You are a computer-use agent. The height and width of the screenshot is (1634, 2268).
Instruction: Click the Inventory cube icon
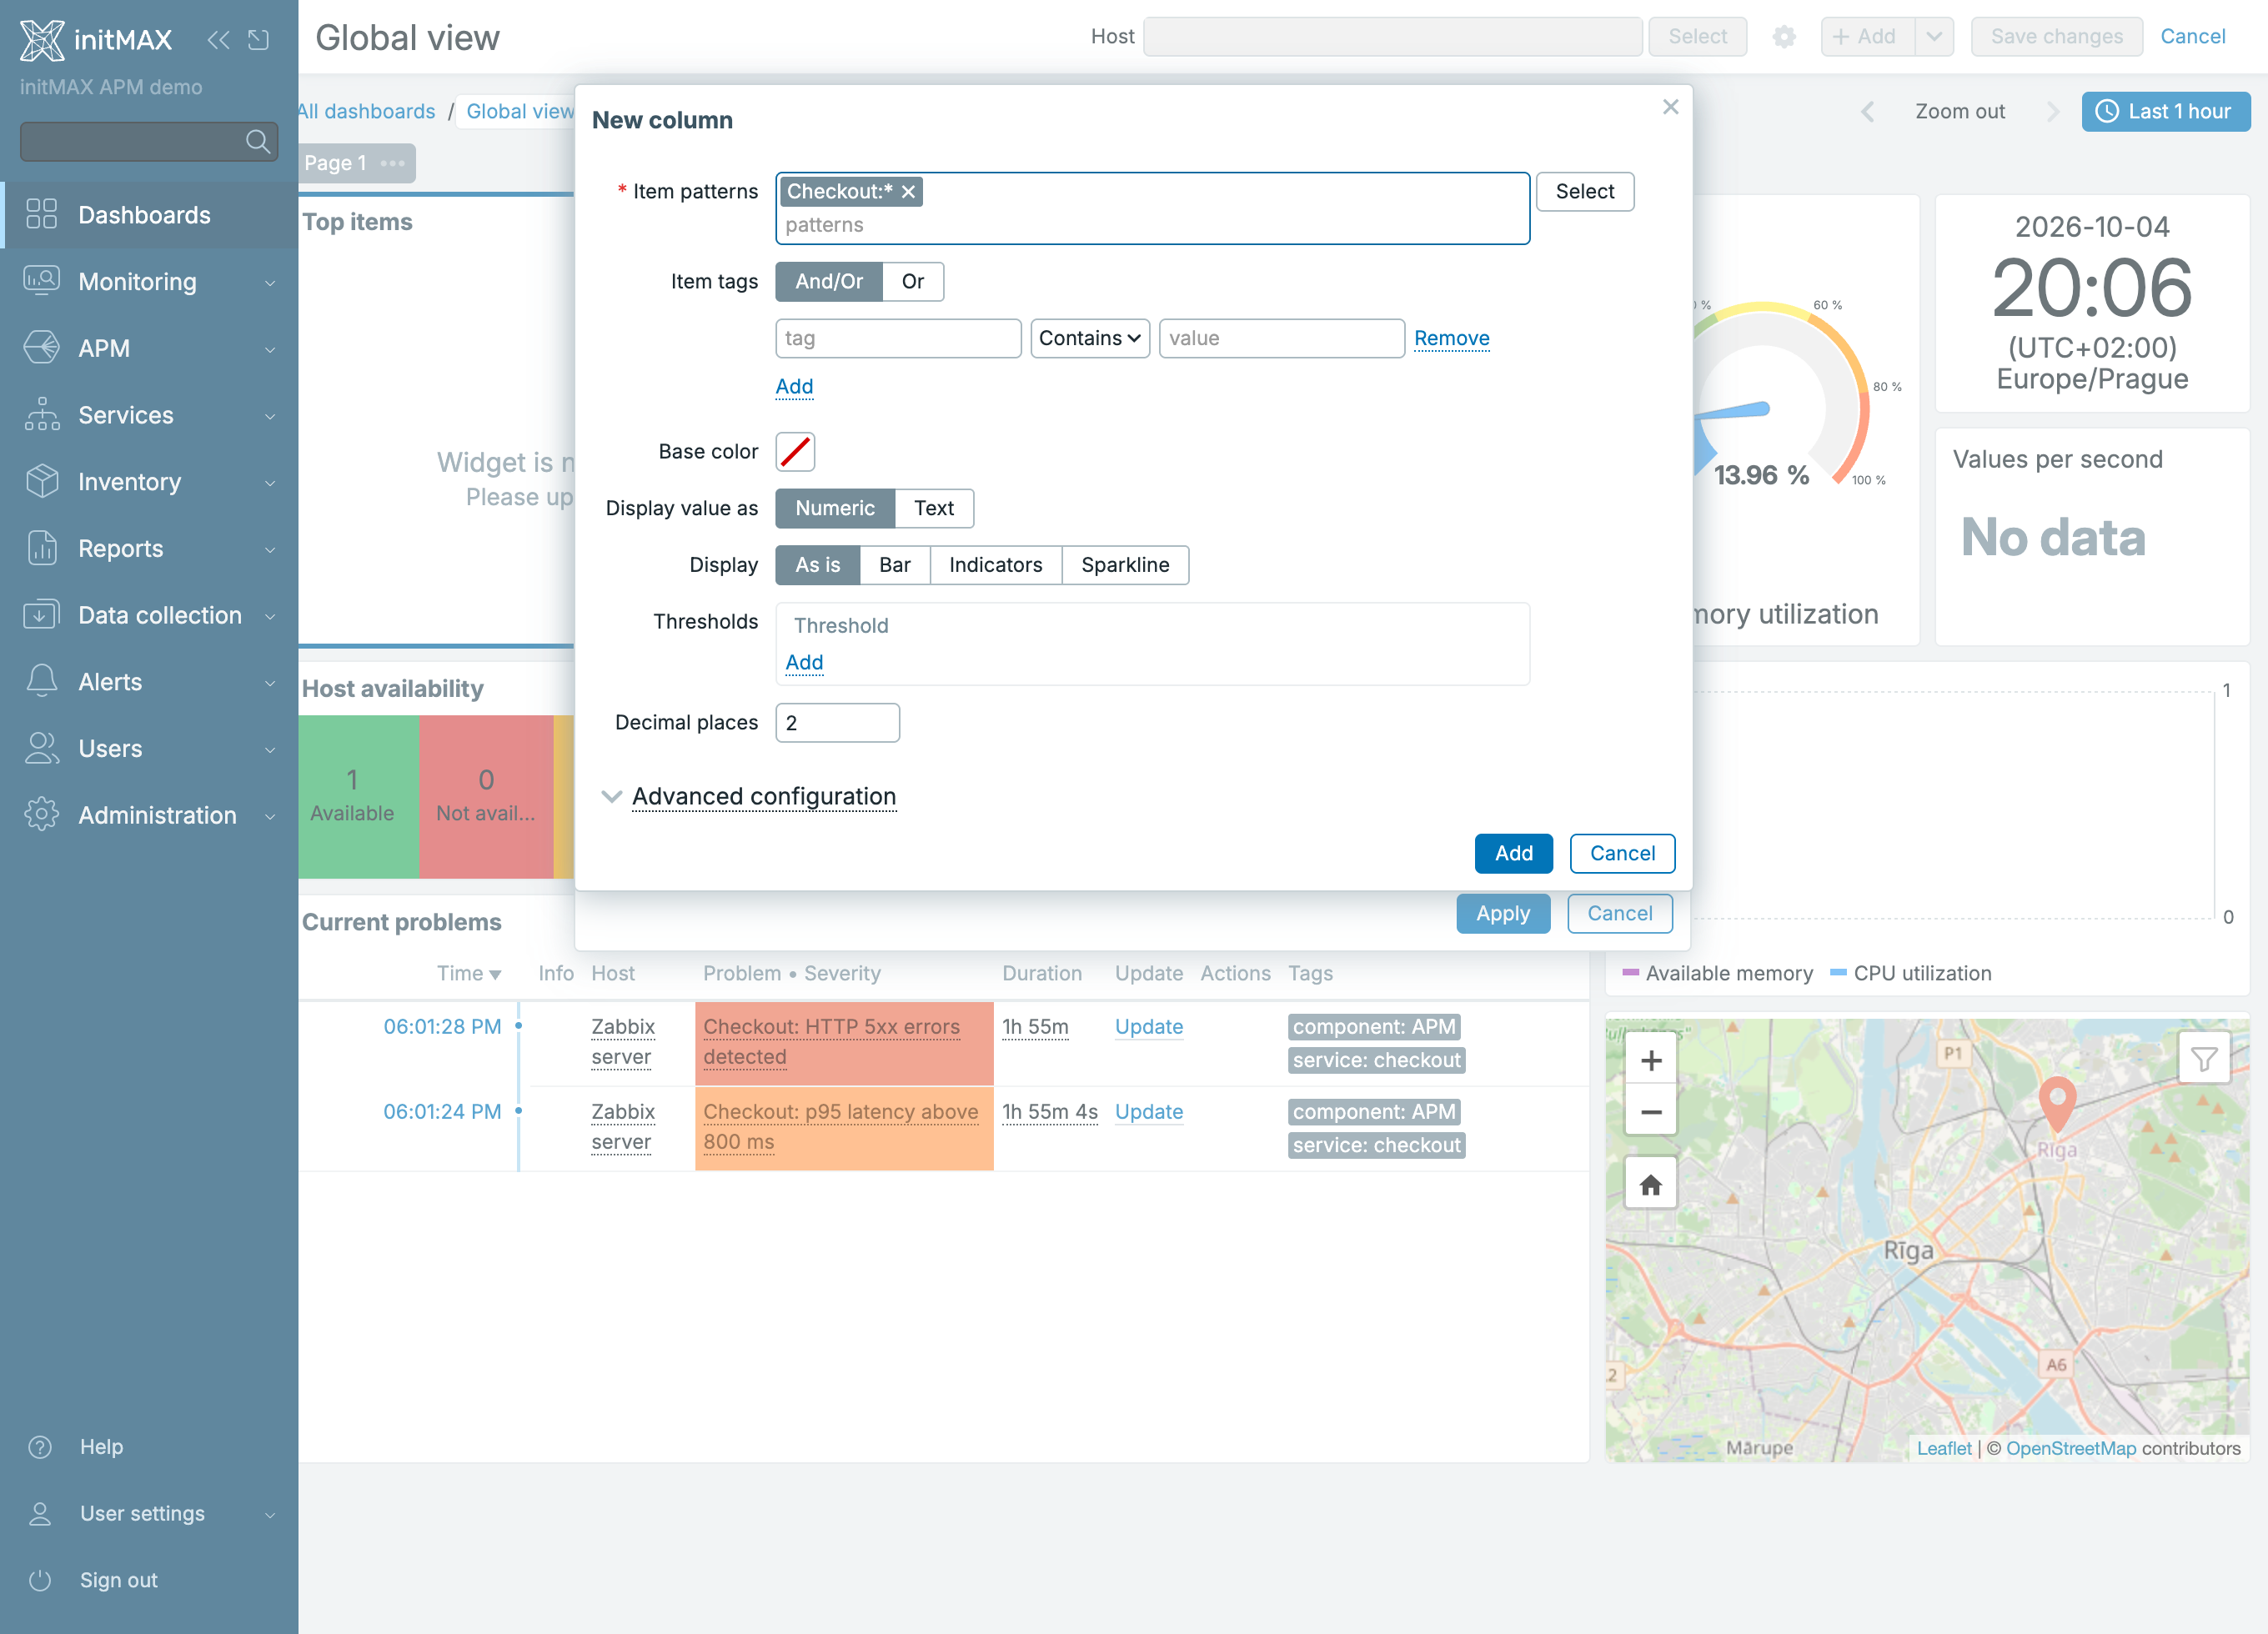point(41,481)
